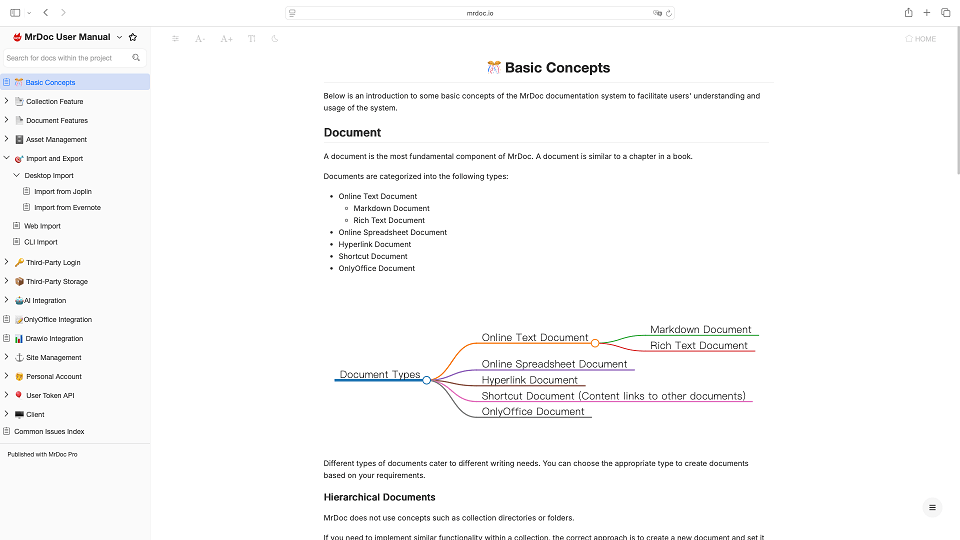
Task: Click the Safari share icon
Action: (x=908, y=13)
